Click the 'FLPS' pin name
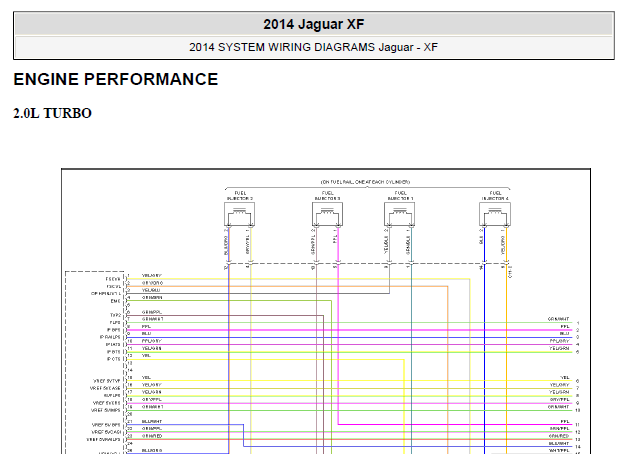 [x=115, y=323]
